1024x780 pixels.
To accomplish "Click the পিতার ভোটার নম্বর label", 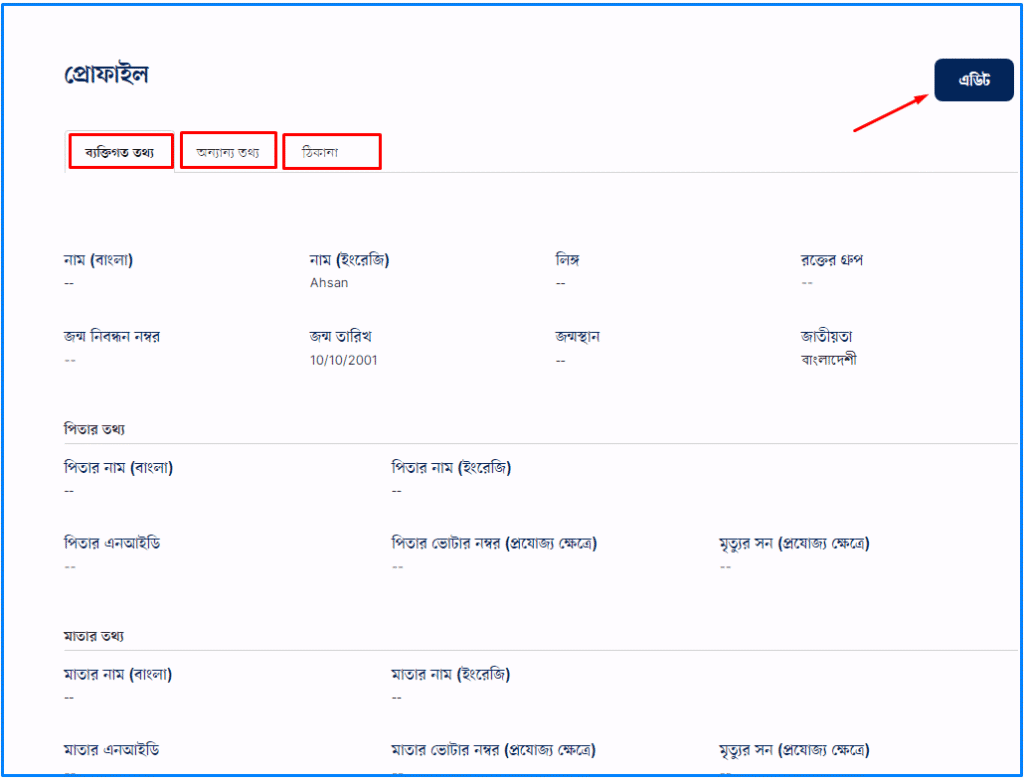I will tap(494, 543).
